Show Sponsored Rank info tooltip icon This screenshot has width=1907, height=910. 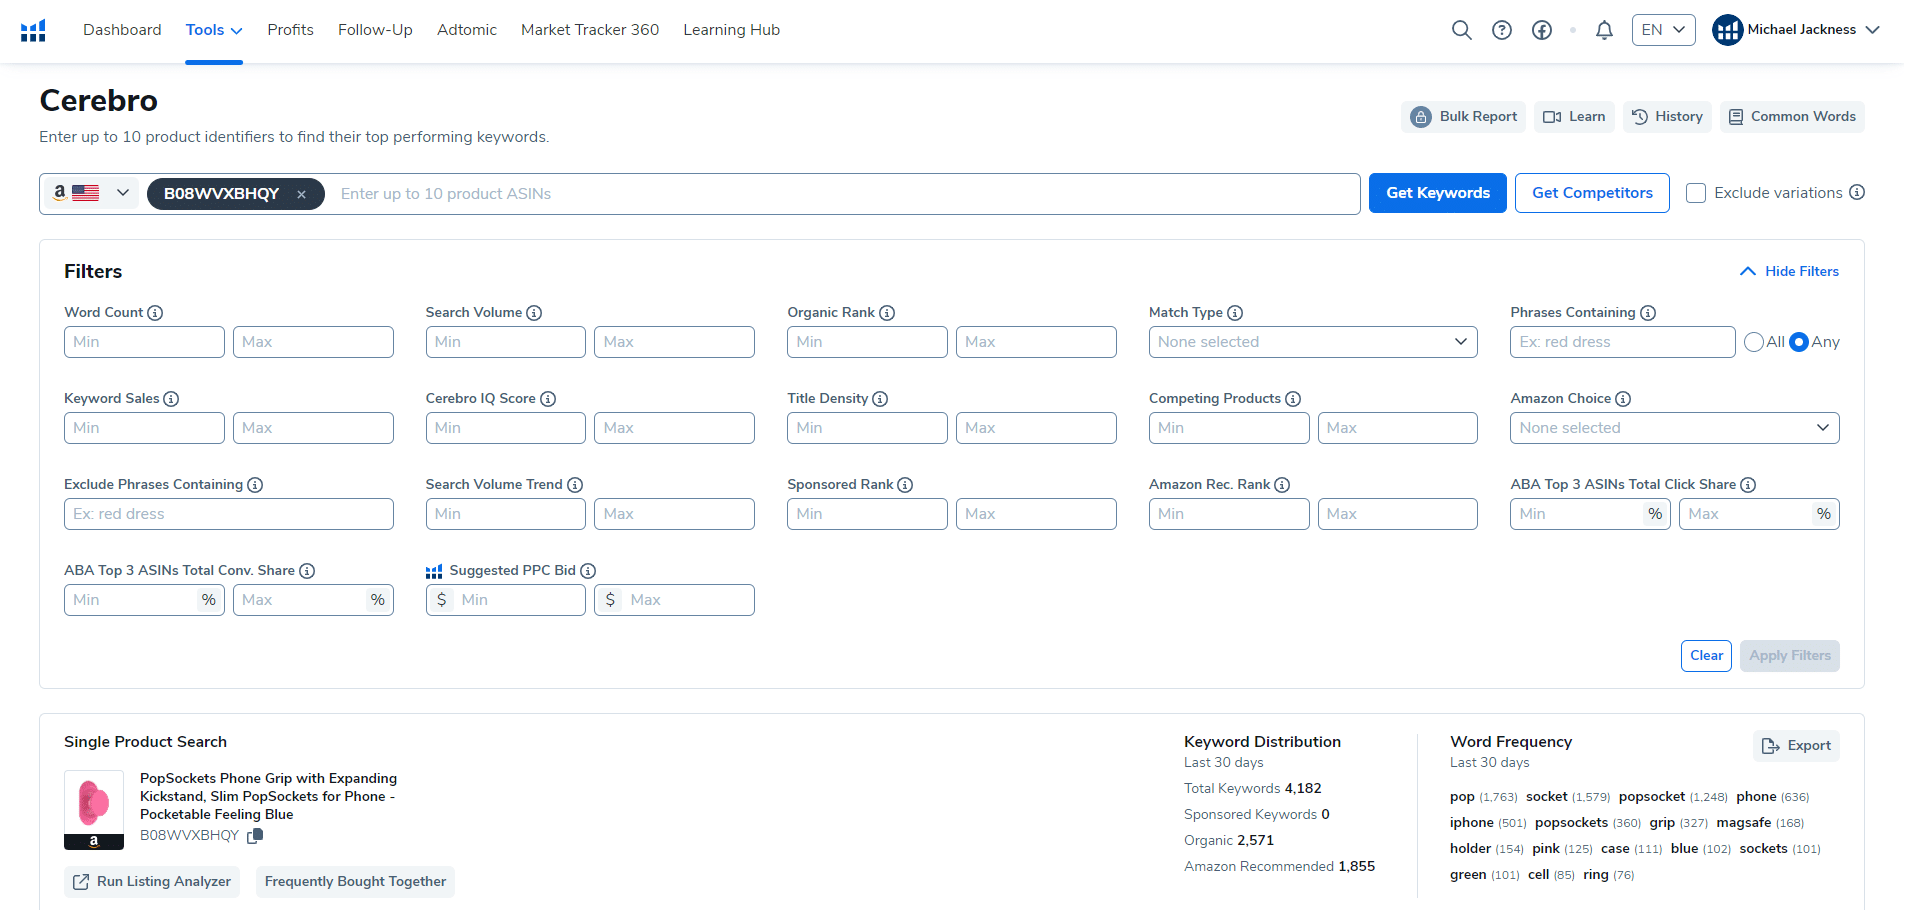(x=905, y=485)
